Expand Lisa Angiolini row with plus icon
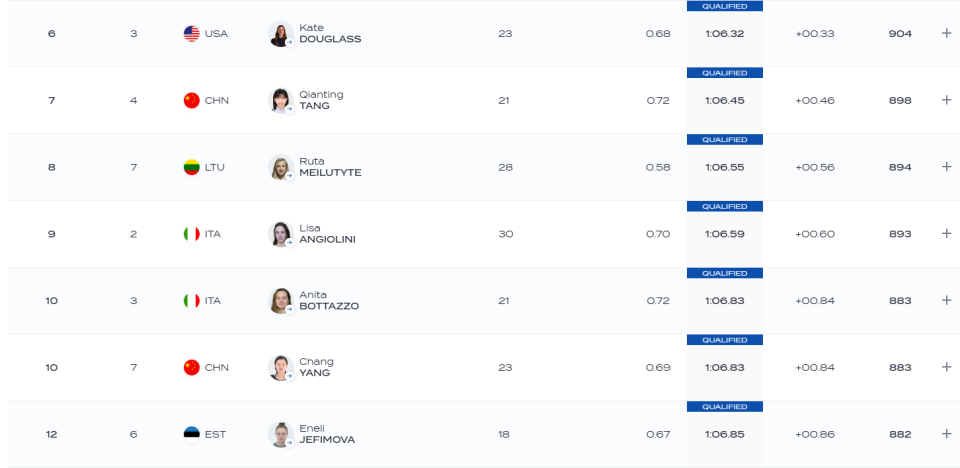This screenshot has height=468, width=960. click(946, 233)
